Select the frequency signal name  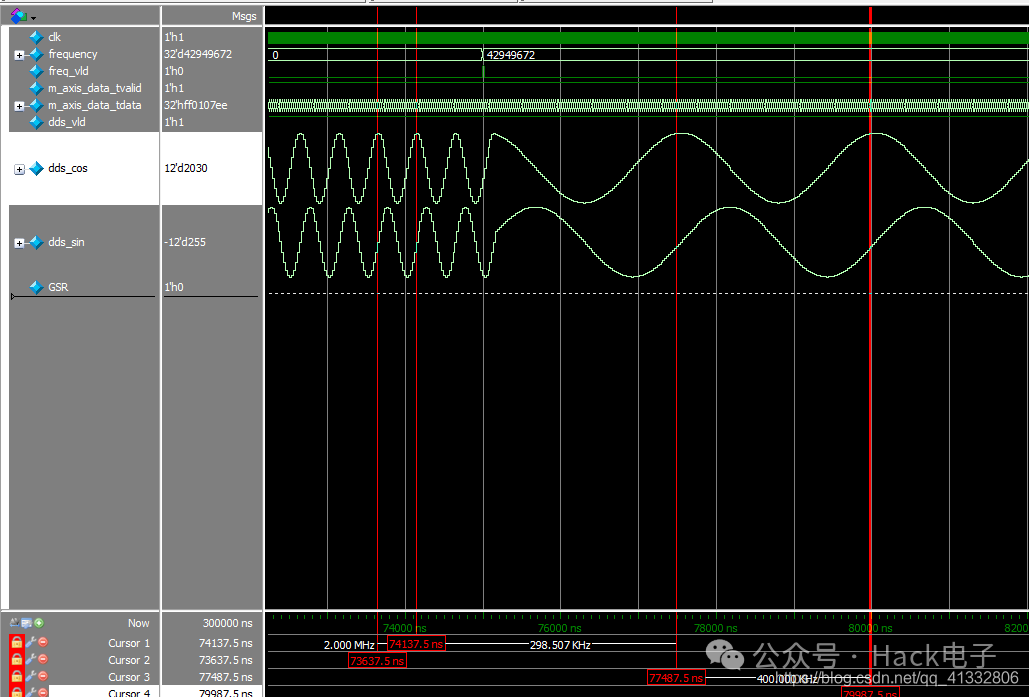coord(73,54)
